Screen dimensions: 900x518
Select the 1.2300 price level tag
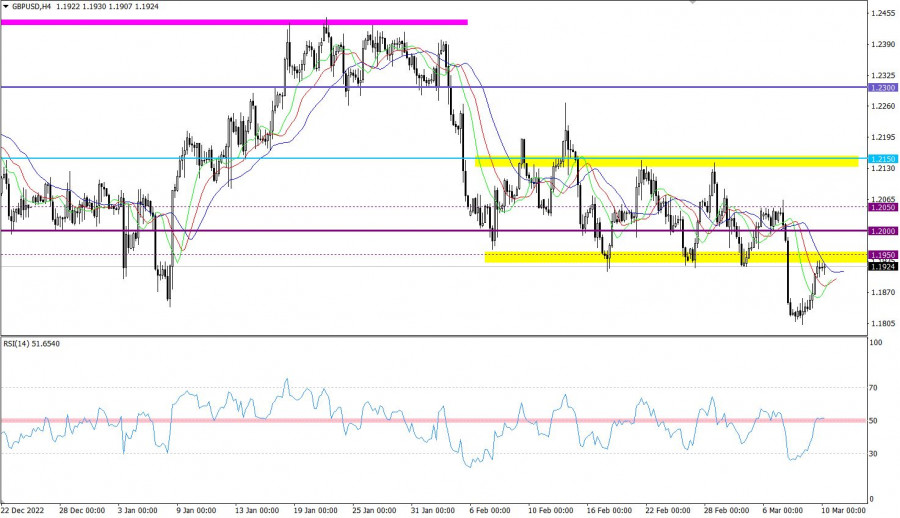[x=882, y=88]
